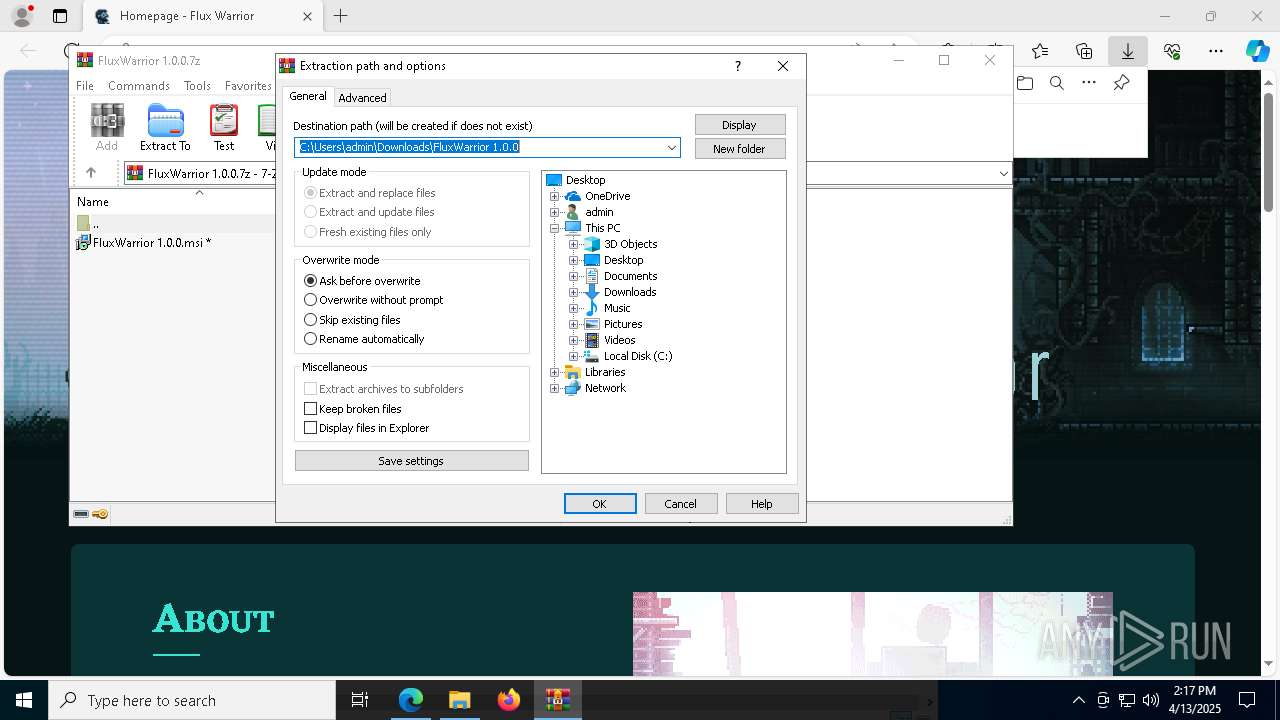The width and height of the screenshot is (1280, 720).
Task: Open the WinRAR Favorites menu
Action: [x=248, y=86]
